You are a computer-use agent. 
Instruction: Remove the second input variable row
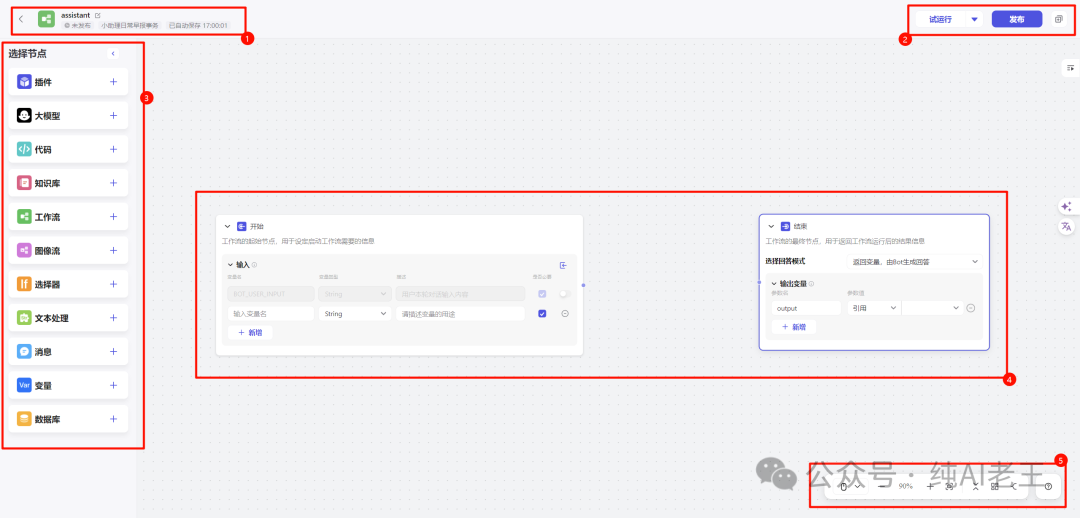(565, 313)
